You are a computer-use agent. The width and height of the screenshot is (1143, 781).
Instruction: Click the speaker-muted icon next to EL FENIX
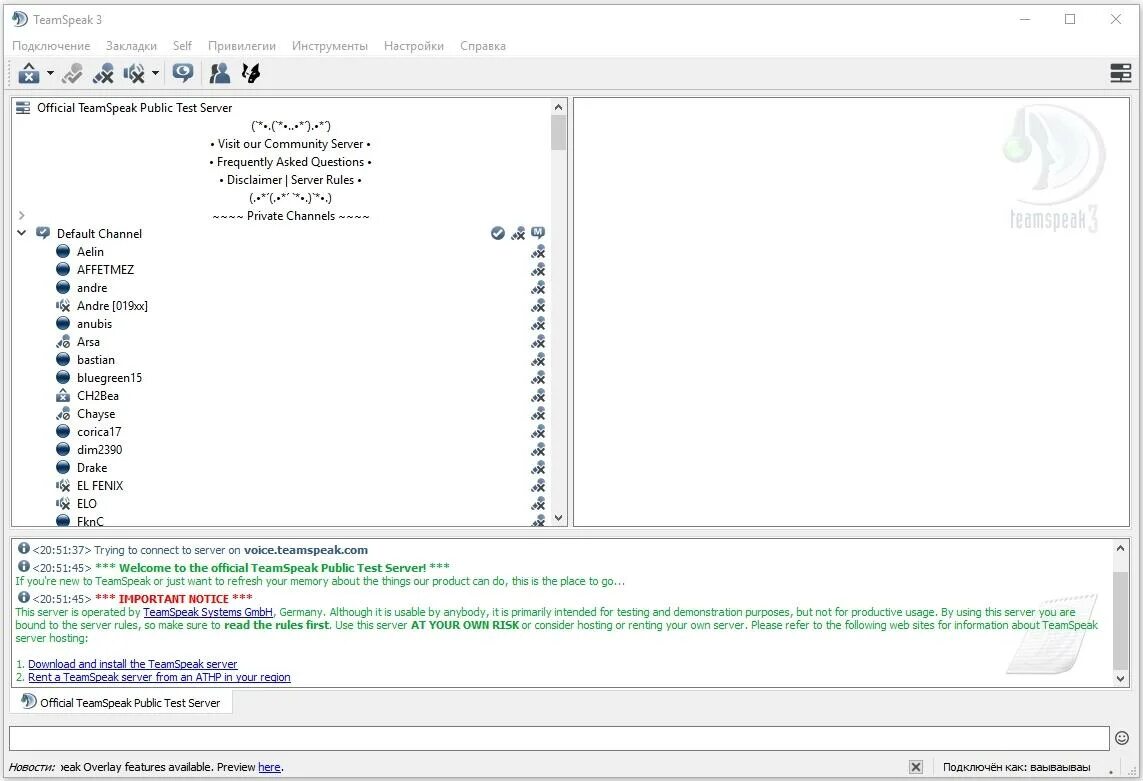point(63,486)
